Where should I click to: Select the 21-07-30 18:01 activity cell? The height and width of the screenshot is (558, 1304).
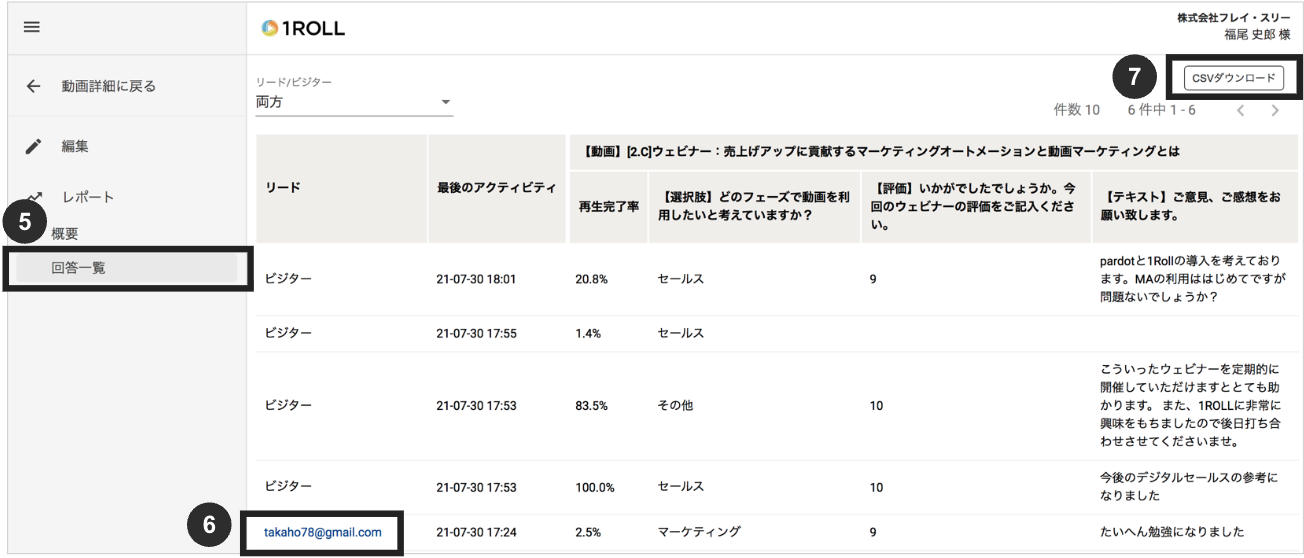[476, 279]
